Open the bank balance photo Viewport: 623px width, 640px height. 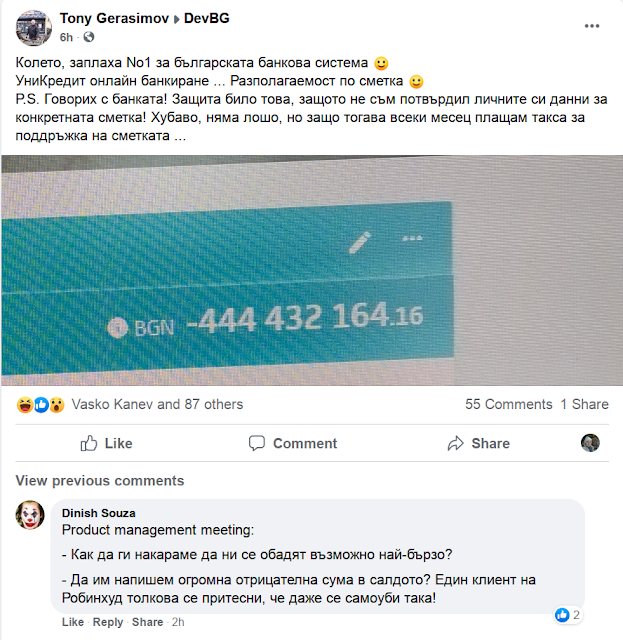click(312, 270)
